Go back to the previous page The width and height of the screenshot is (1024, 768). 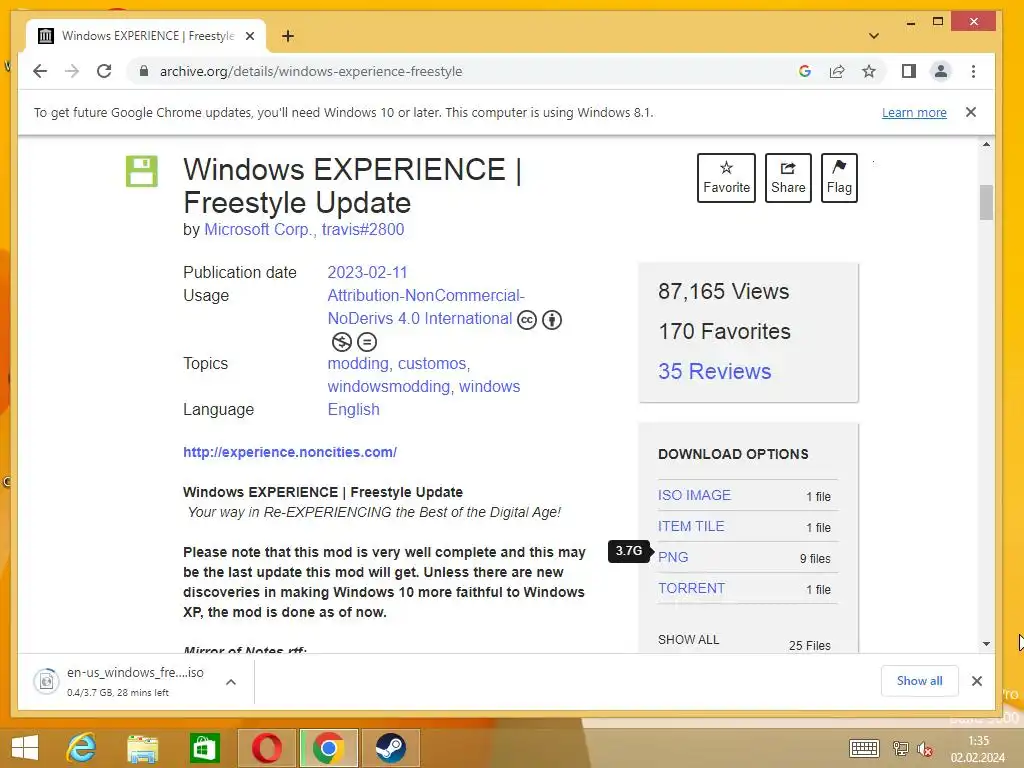40,71
